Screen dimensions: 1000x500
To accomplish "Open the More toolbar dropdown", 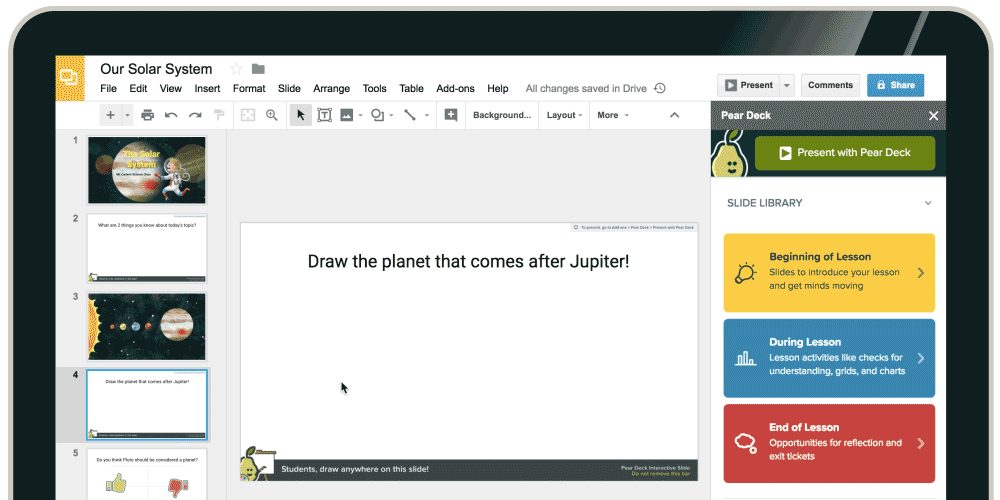I will coord(613,115).
